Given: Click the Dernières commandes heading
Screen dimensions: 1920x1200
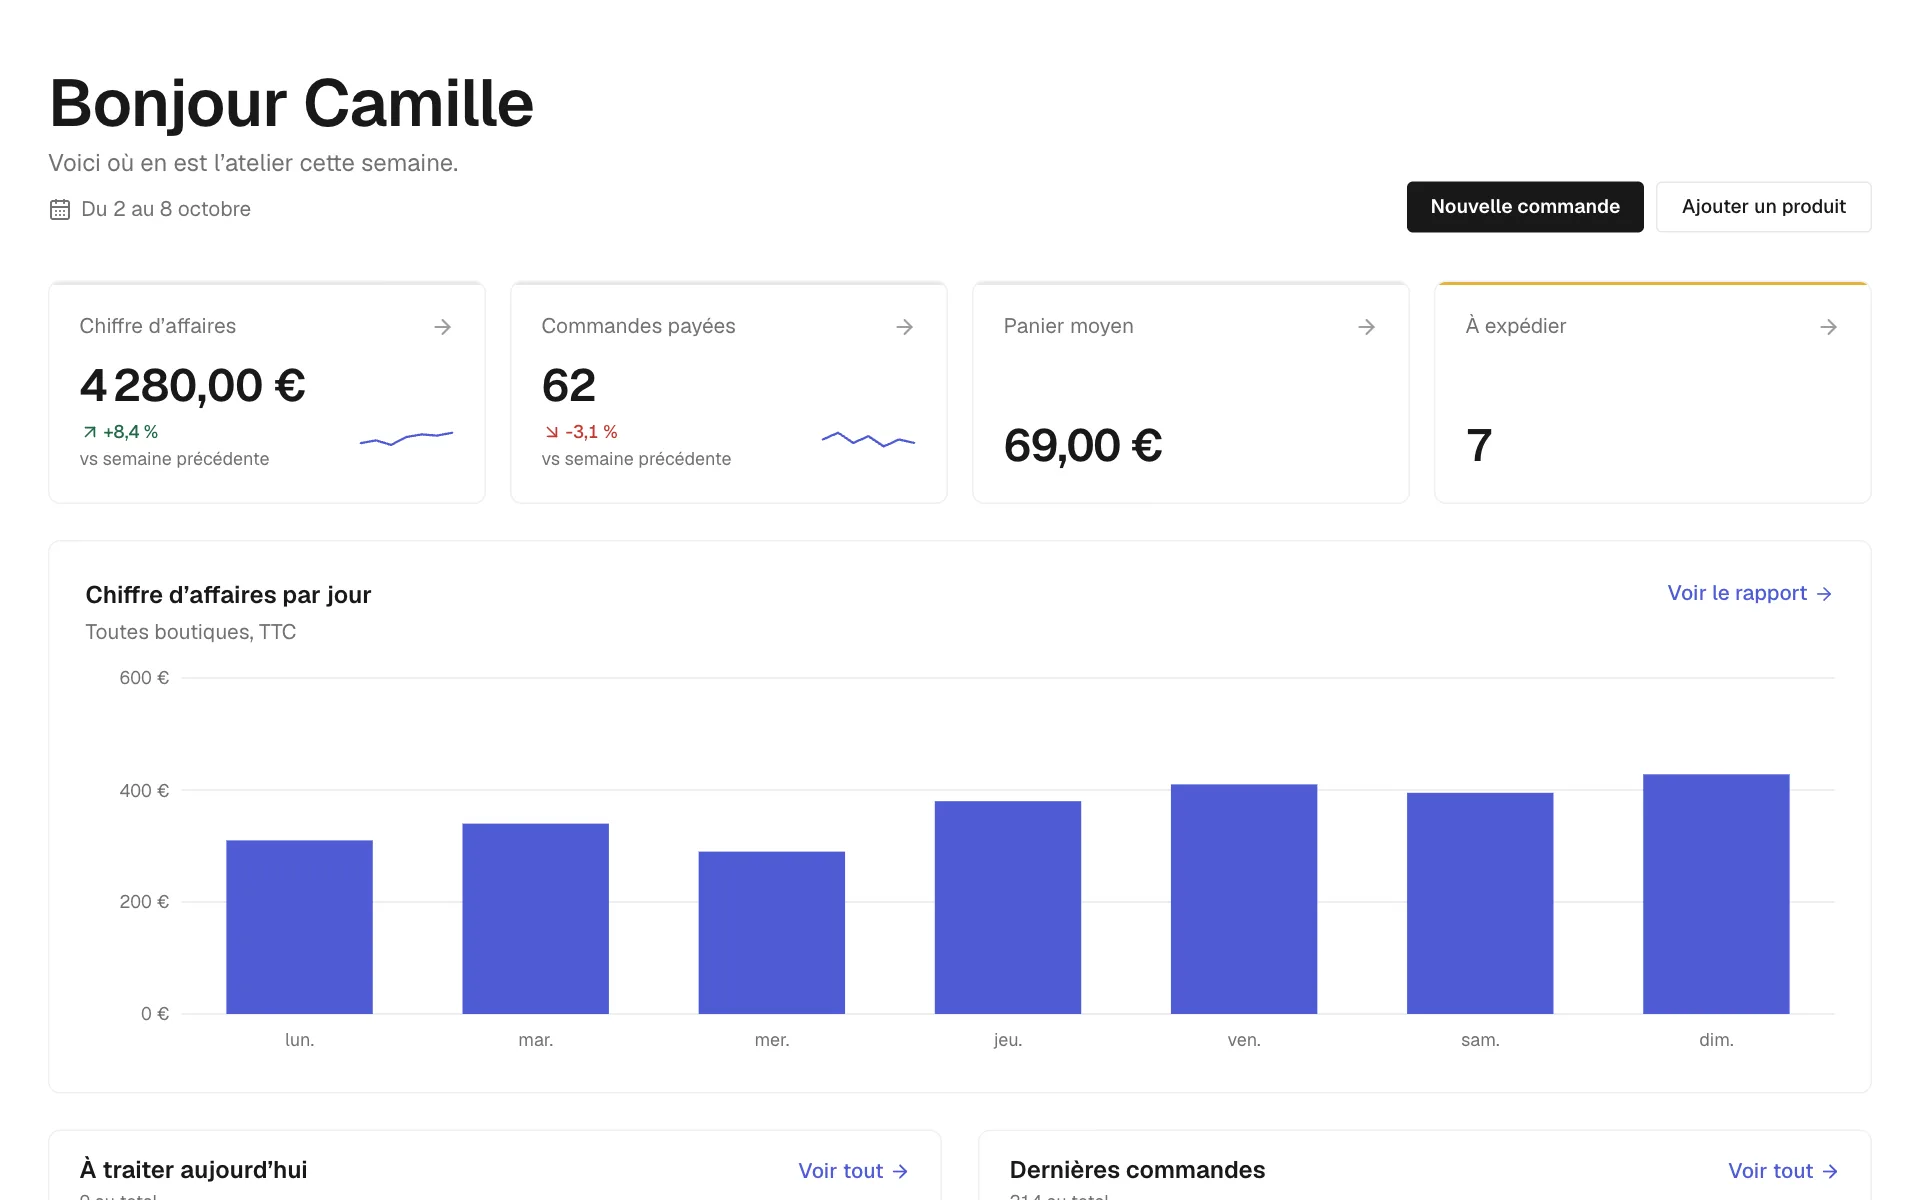Looking at the screenshot, I should tap(1137, 1170).
